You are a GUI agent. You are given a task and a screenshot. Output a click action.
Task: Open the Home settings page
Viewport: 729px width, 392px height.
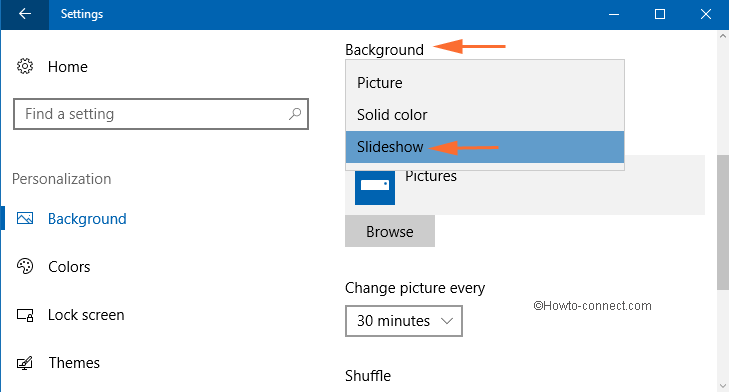pyautogui.click(x=68, y=66)
